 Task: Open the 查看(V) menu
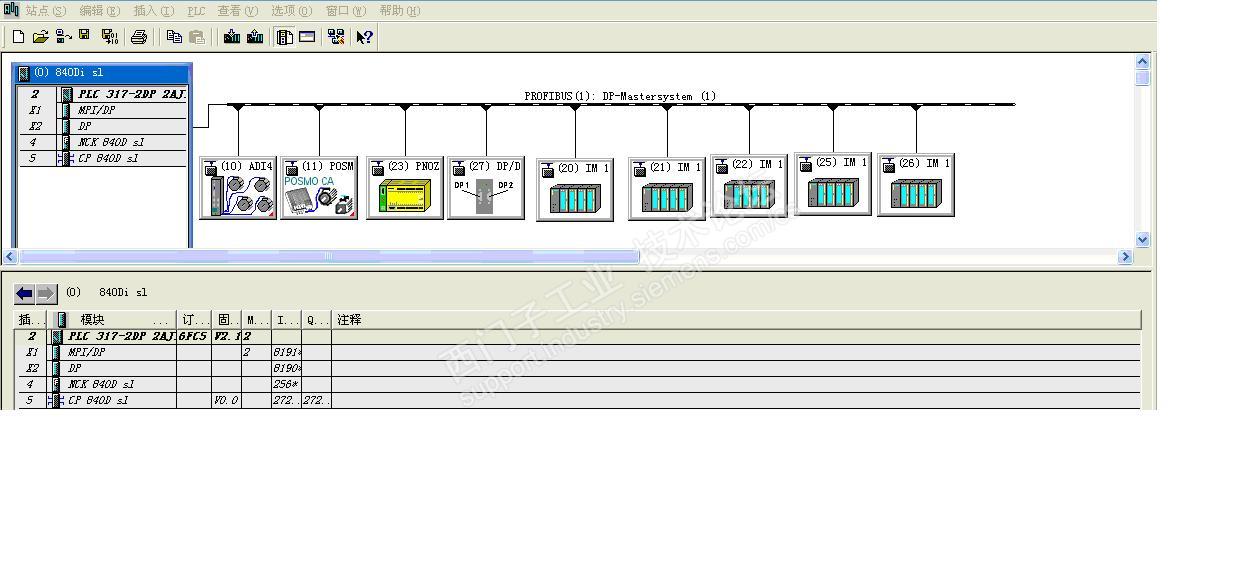click(237, 10)
